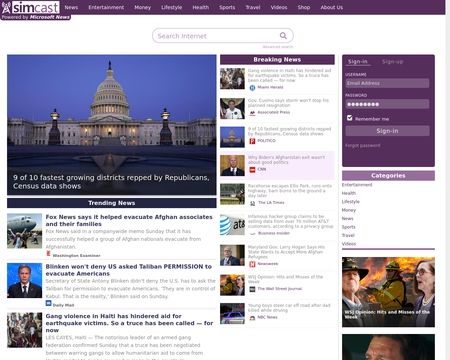Open the Blinken Taliban PERMISSION headline
The image size is (450, 360).
[129, 270]
